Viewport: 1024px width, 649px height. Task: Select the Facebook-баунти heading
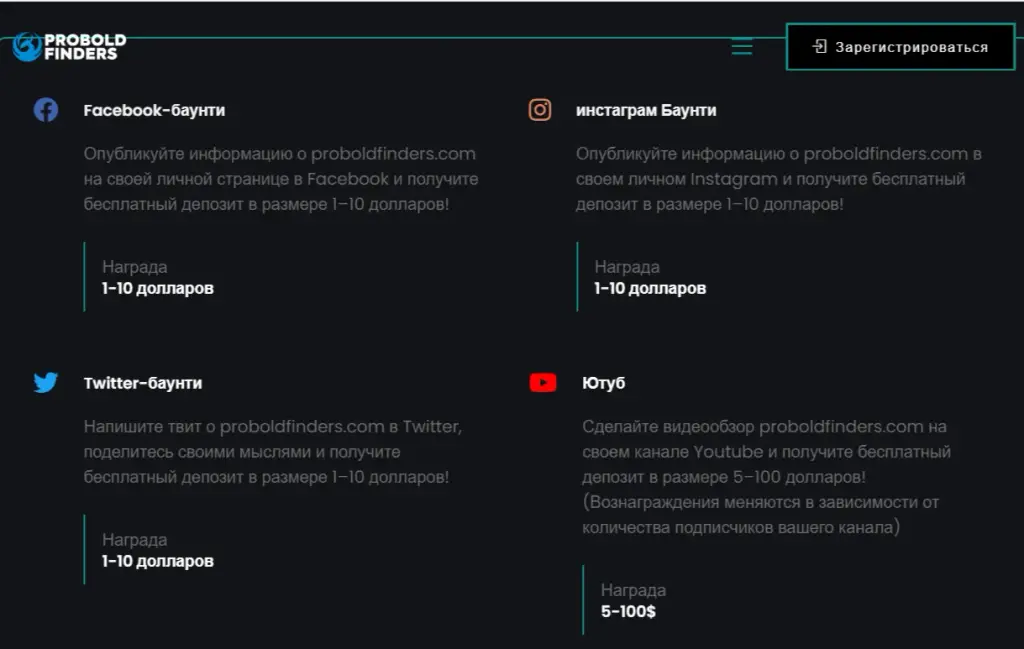click(154, 110)
